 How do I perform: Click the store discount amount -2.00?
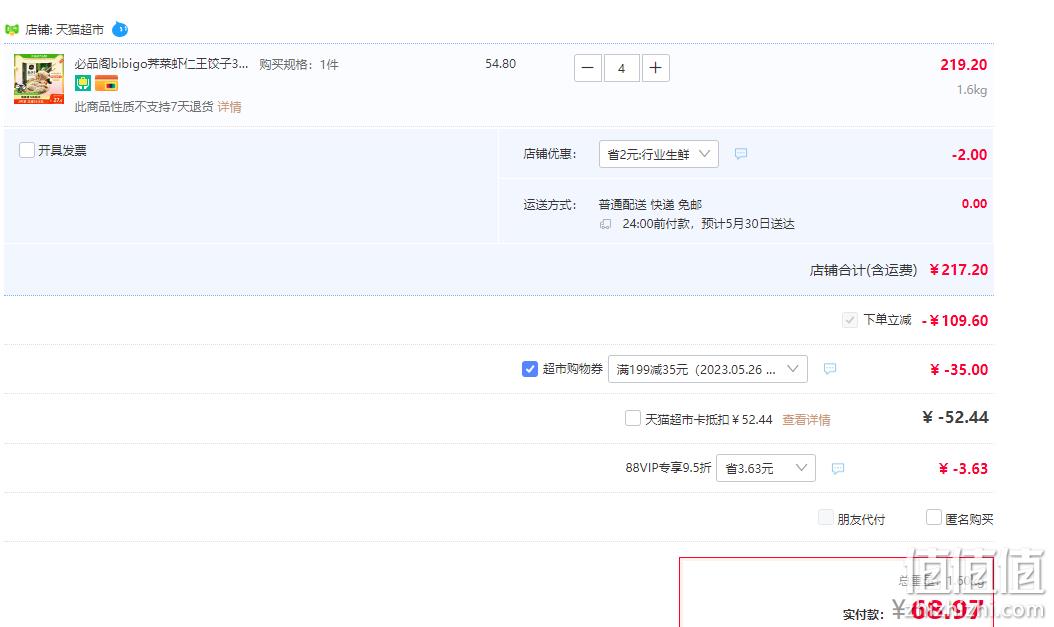point(969,155)
